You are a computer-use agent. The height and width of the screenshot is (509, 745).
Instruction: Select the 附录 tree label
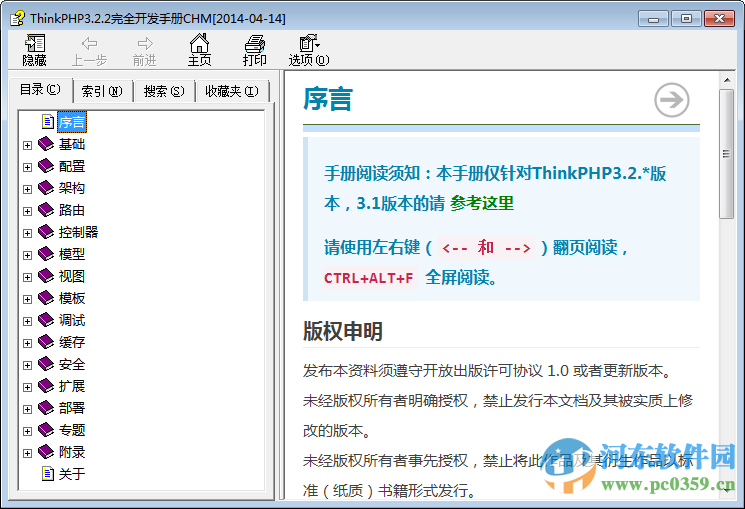72,452
